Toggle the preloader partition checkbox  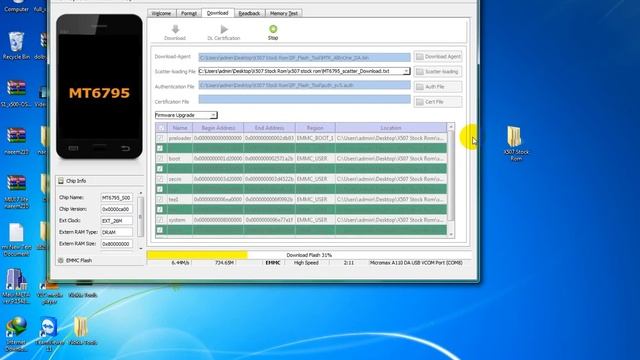coord(160,138)
